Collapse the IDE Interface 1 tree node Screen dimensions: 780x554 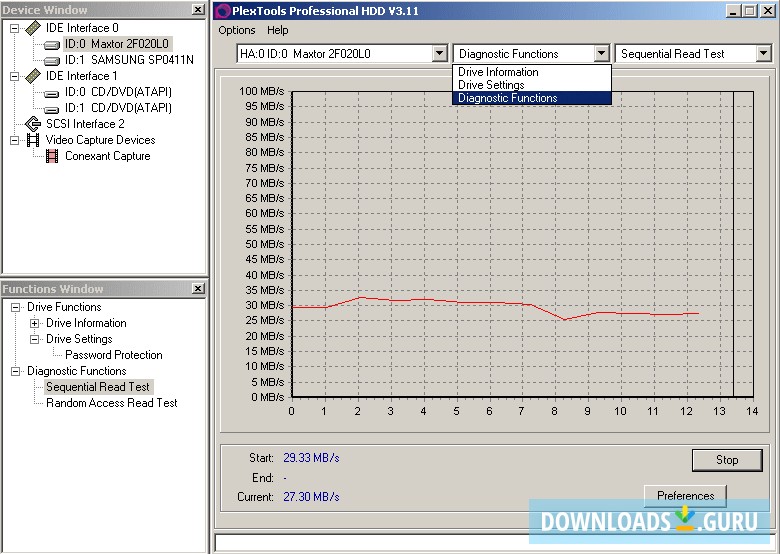click(x=15, y=76)
